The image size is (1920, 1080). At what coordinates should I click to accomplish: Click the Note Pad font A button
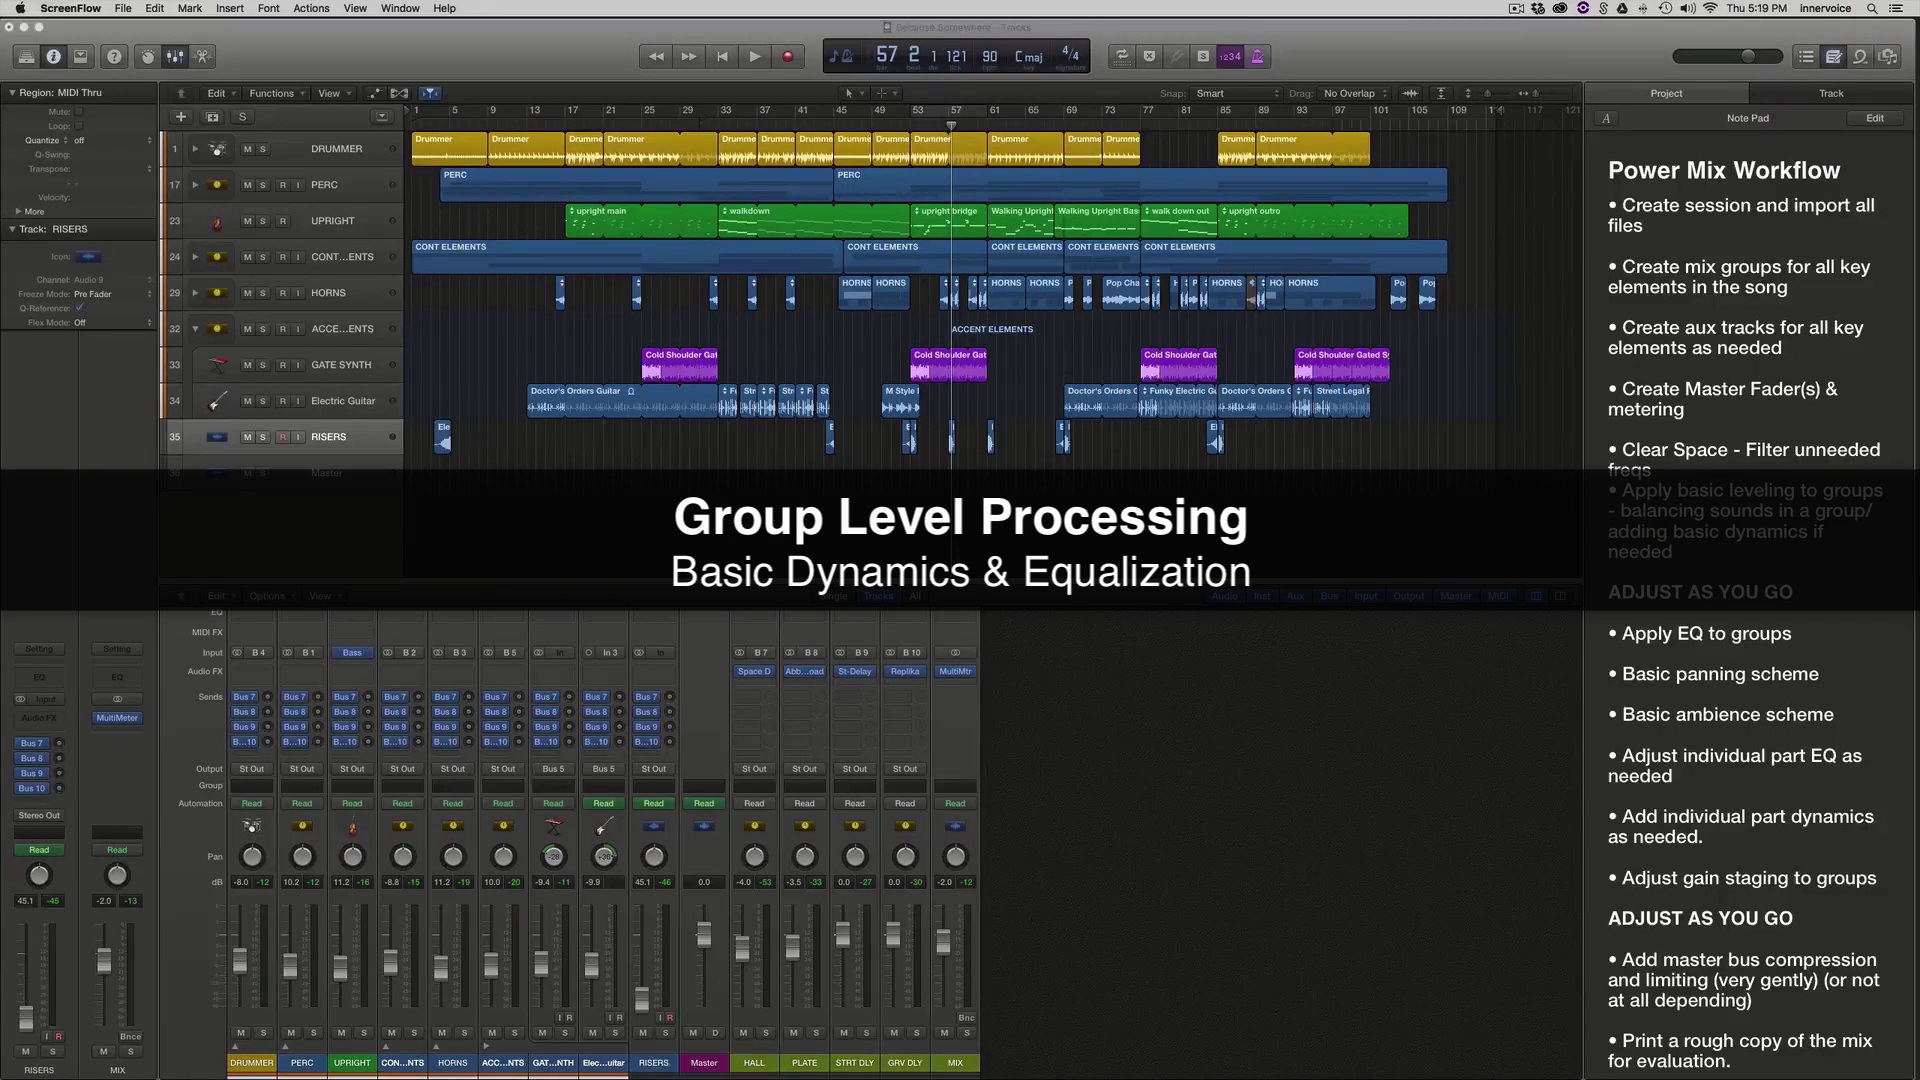1606,118
